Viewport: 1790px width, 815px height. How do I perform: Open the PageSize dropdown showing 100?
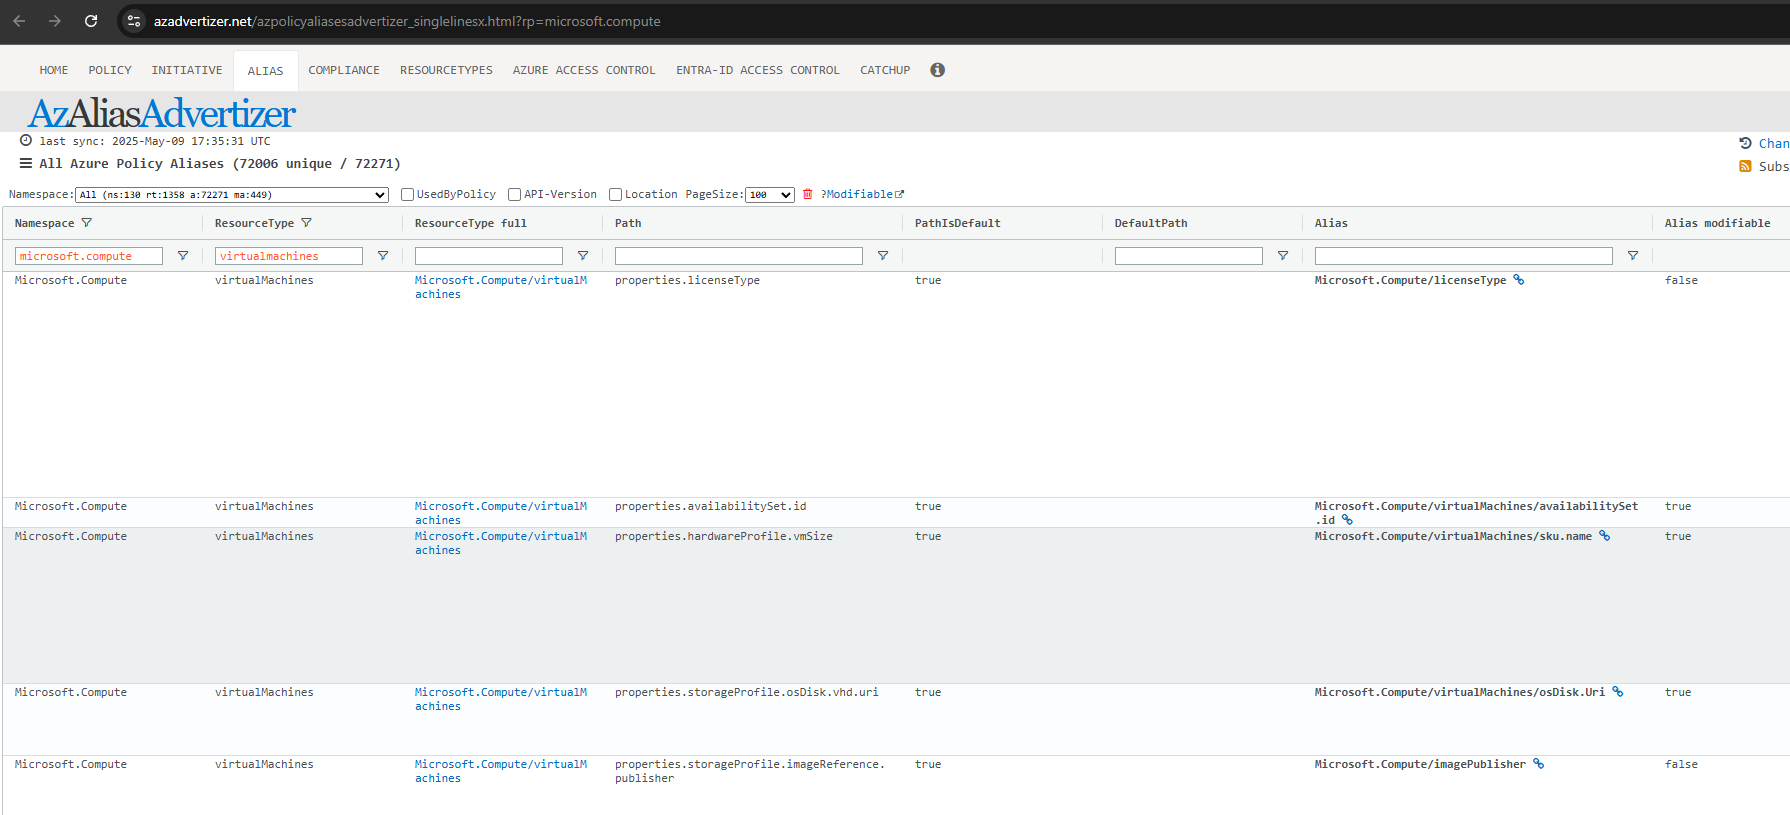coord(770,195)
